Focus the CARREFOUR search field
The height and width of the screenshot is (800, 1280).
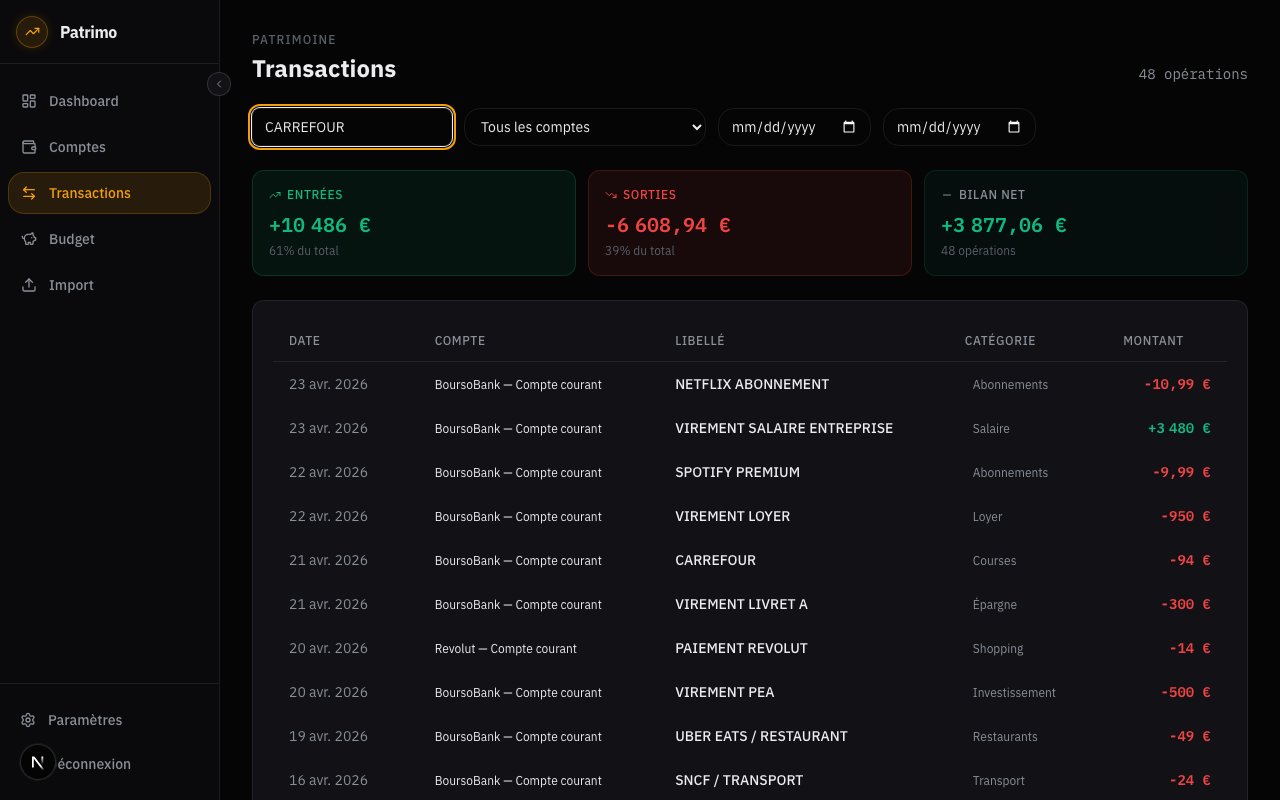(352, 127)
